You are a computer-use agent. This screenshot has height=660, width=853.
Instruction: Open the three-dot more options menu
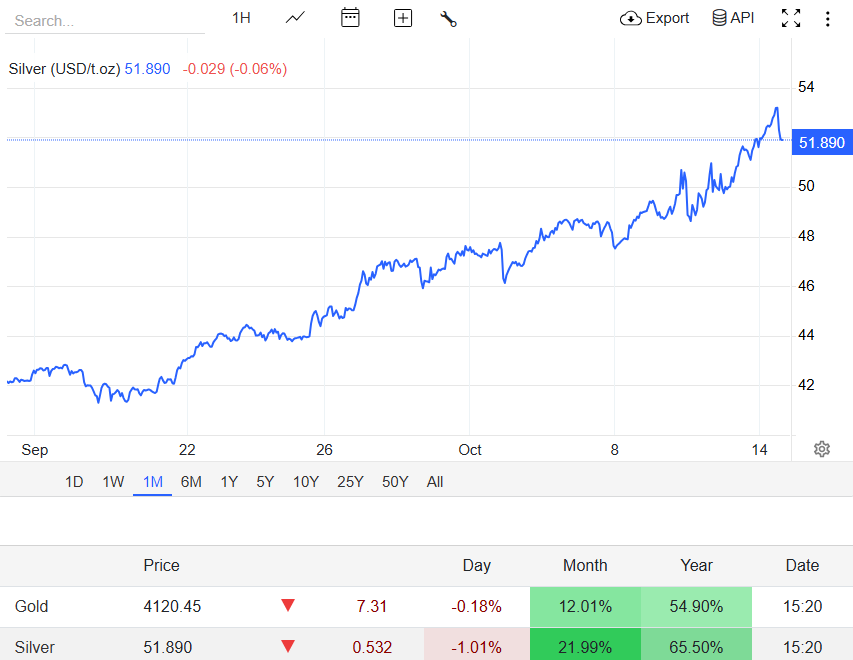pyautogui.click(x=827, y=18)
